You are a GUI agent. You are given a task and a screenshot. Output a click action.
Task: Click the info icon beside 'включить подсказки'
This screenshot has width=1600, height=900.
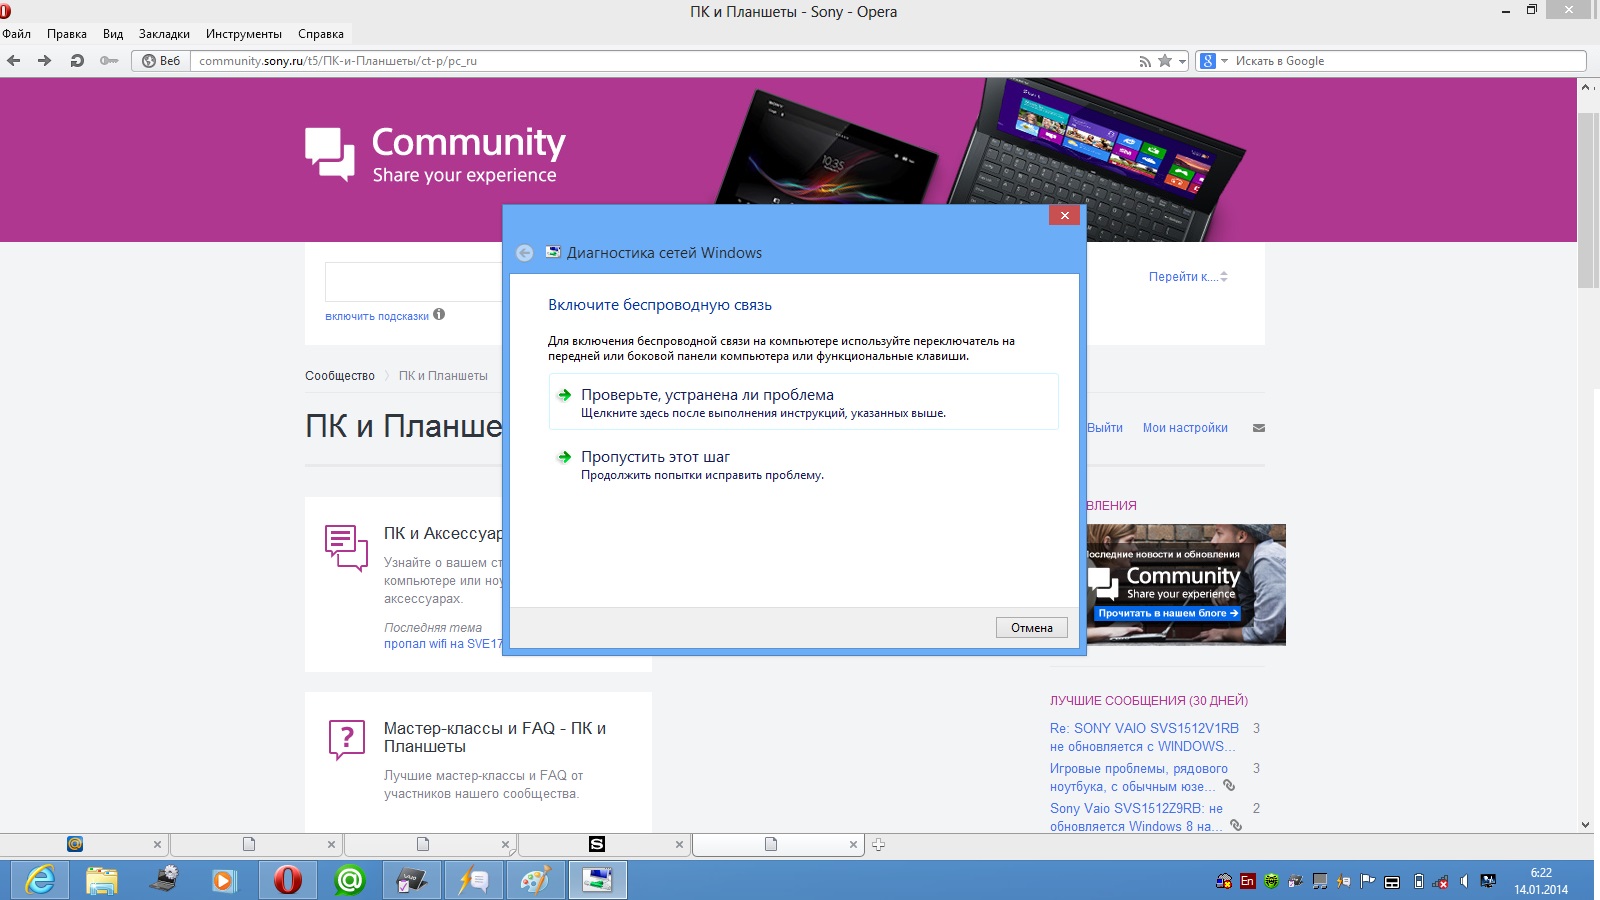(439, 314)
